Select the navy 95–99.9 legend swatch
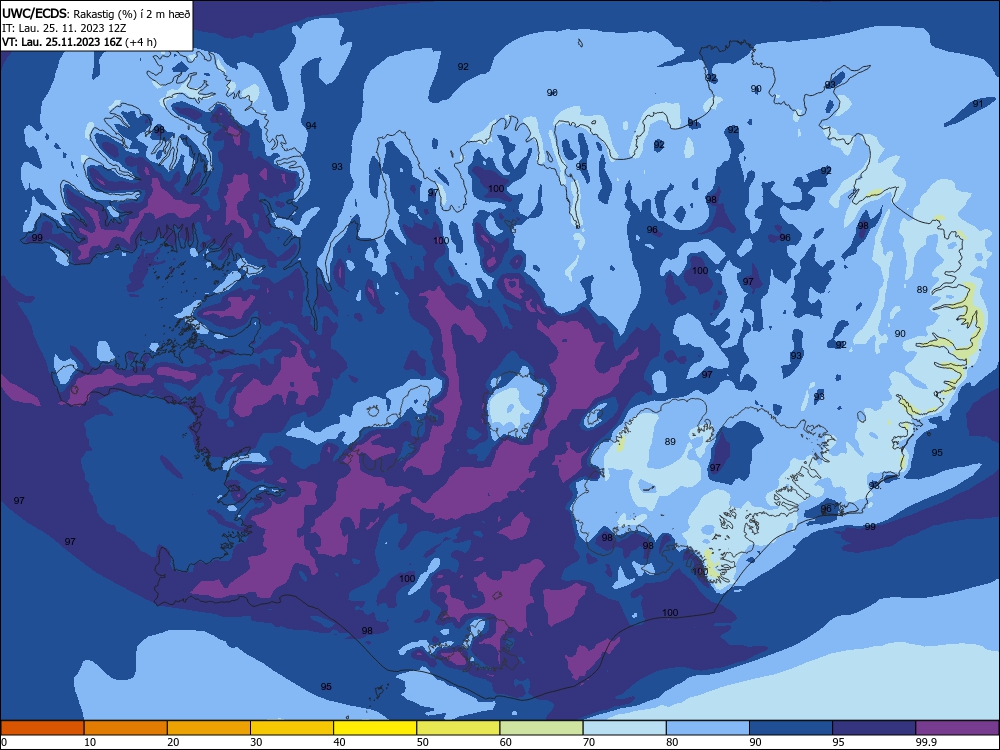This screenshot has width=1000, height=750. 874,728
